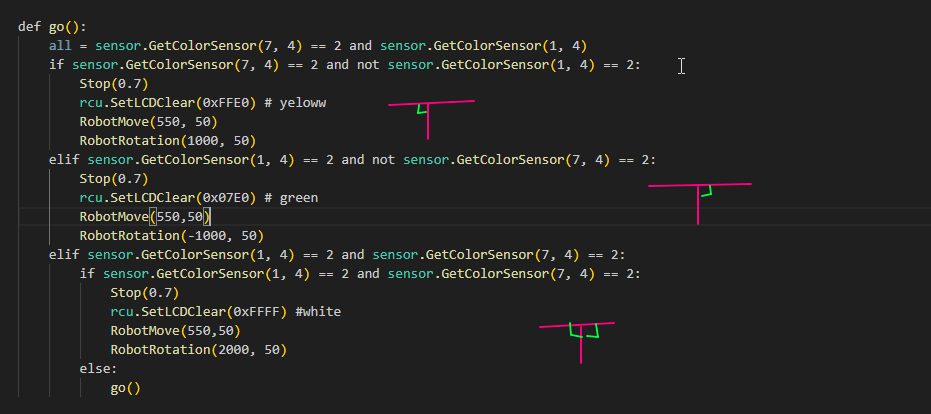This screenshot has width=931, height=414.
Task: Click the second "elif" keyword
Action: (x=64, y=255)
